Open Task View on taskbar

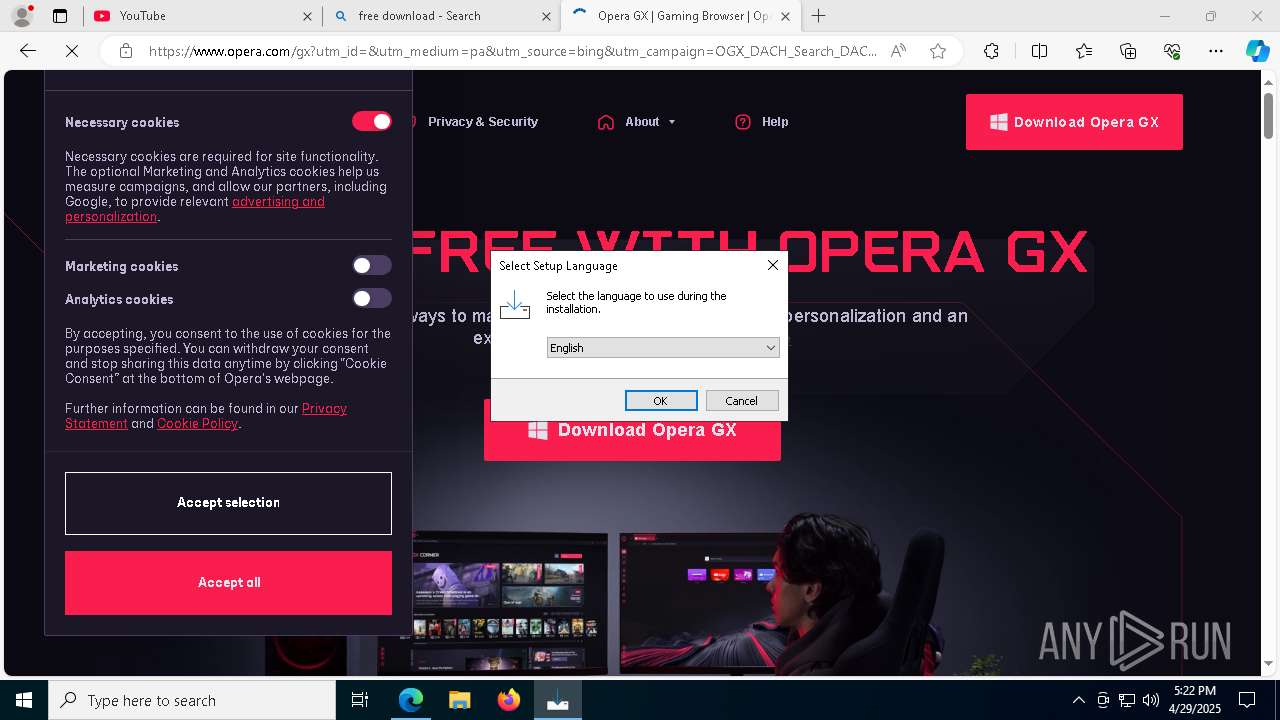pos(360,700)
